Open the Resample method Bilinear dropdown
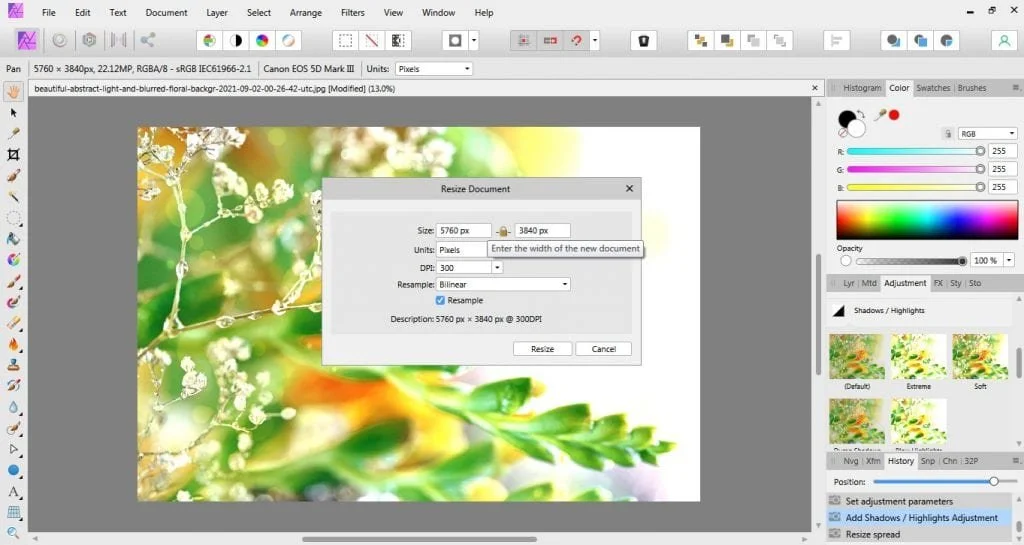Viewport: 1024px width, 545px height. pos(503,285)
